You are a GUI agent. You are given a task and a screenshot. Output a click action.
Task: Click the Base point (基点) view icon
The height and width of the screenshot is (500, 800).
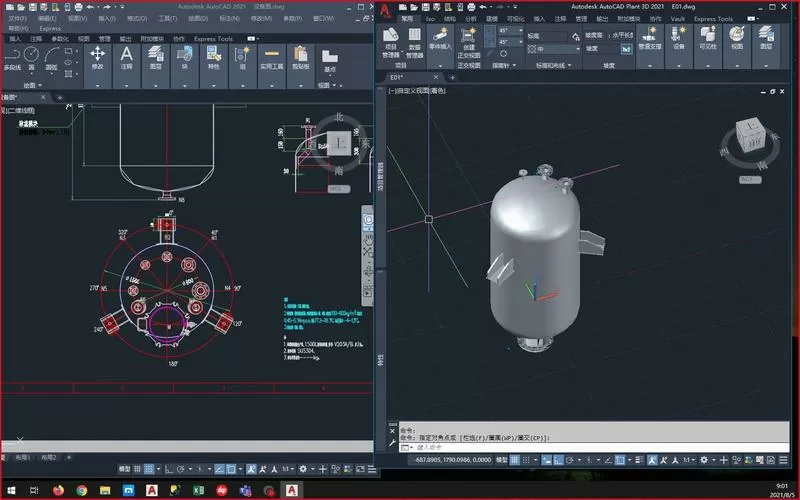[x=330, y=60]
